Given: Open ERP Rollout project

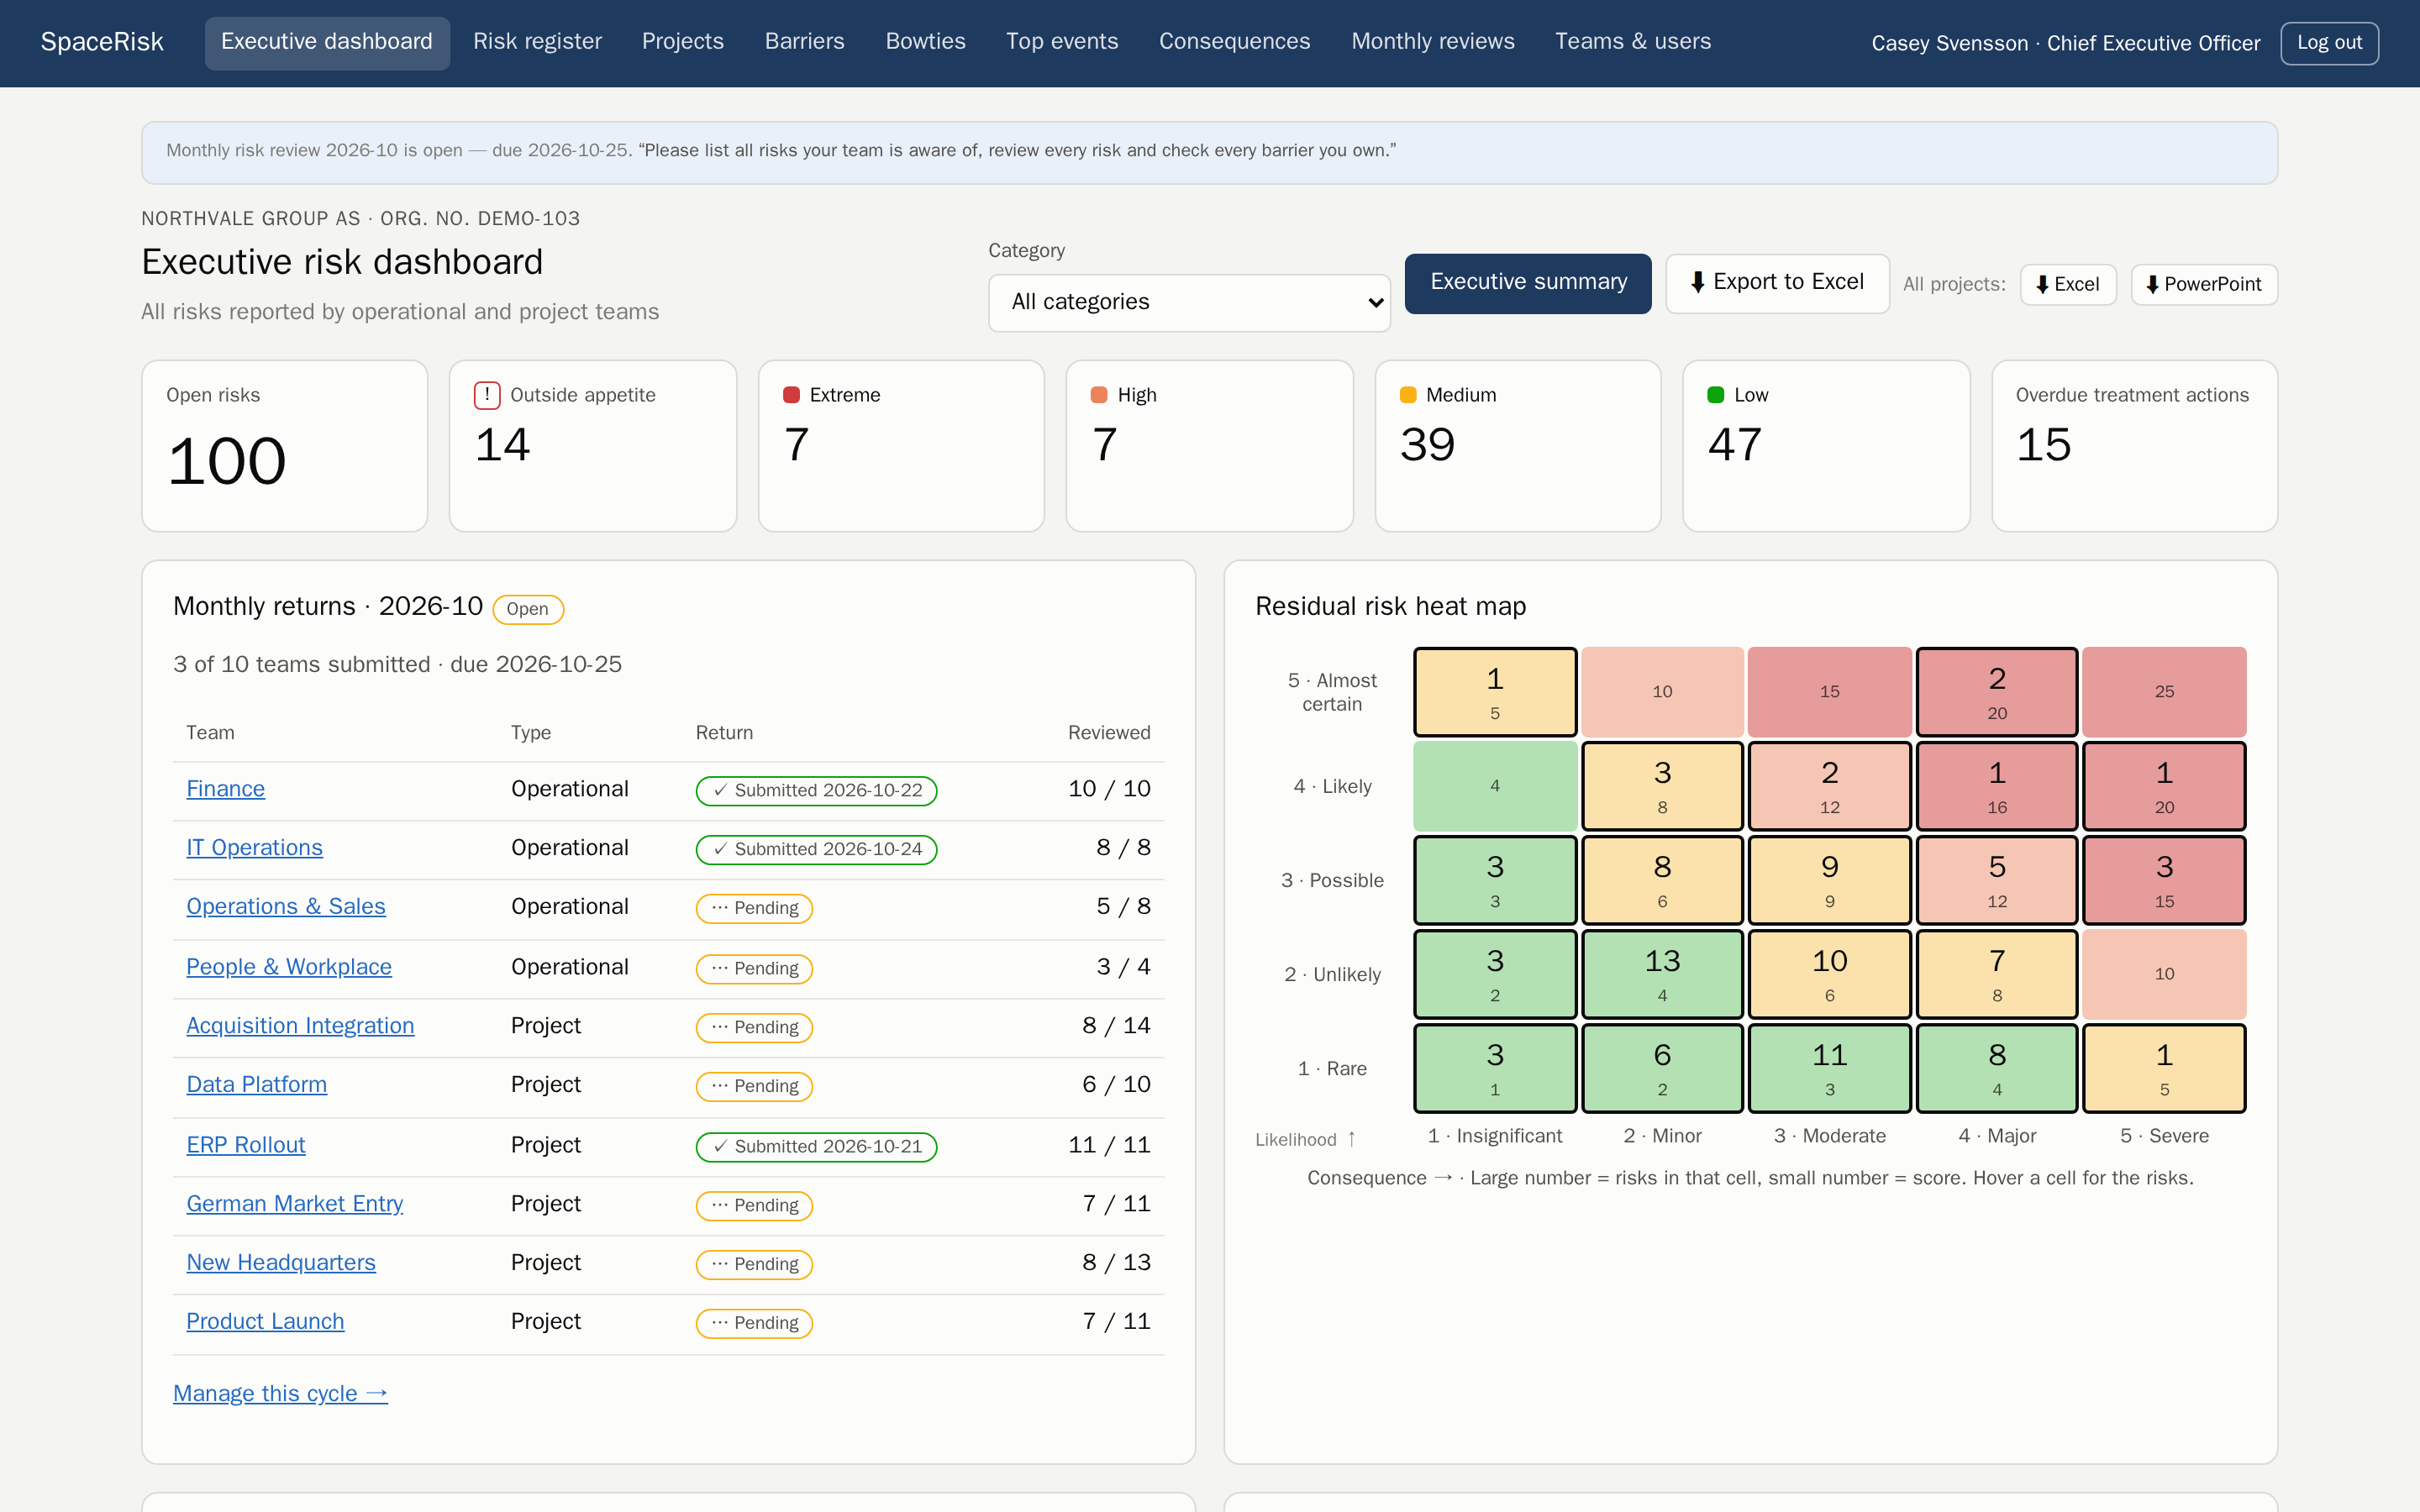Looking at the screenshot, I should pos(246,1145).
